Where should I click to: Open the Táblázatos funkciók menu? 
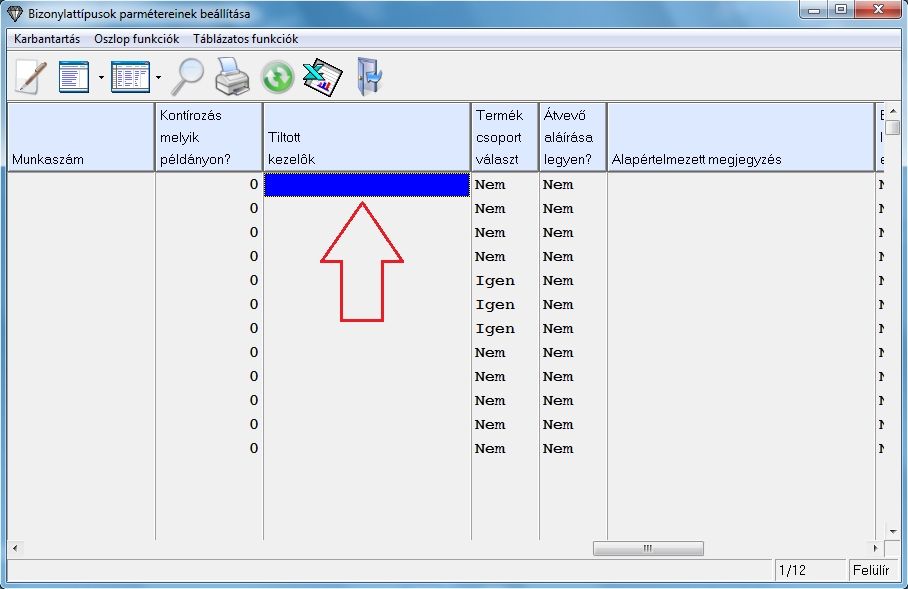pyautogui.click(x=245, y=39)
